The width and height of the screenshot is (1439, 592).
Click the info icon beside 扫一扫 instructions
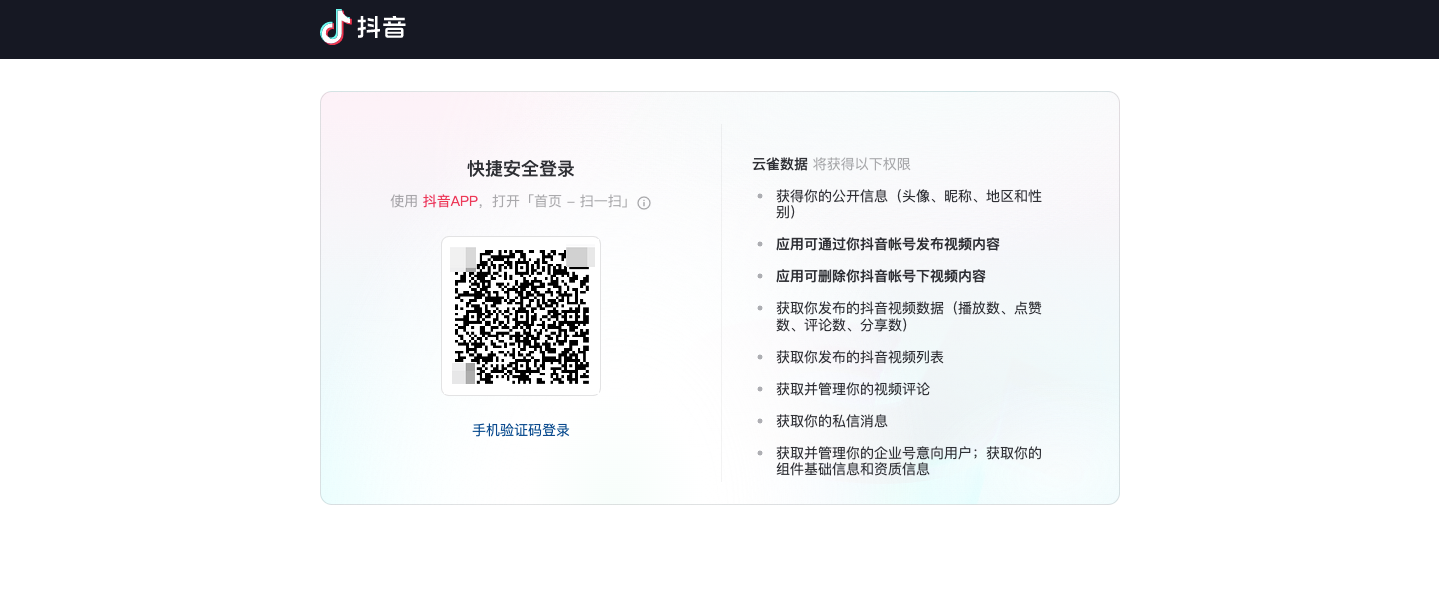(644, 203)
